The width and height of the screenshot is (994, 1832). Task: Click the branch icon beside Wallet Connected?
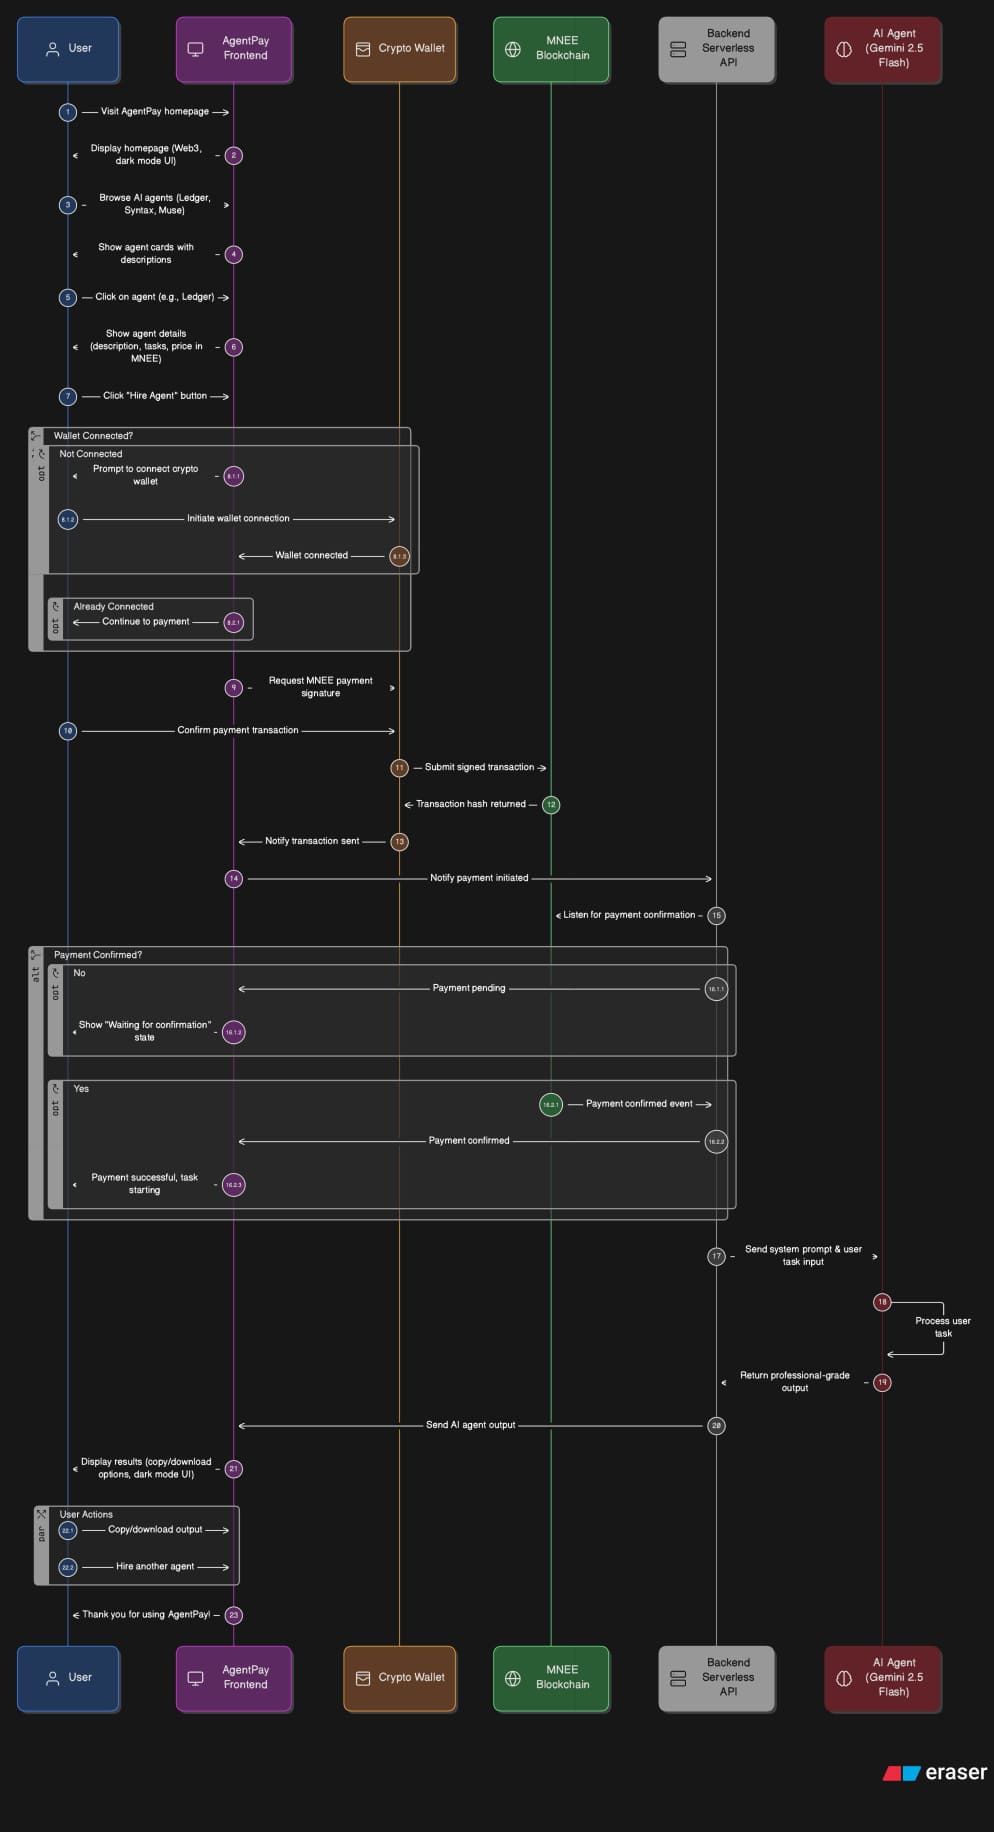coord(36,436)
